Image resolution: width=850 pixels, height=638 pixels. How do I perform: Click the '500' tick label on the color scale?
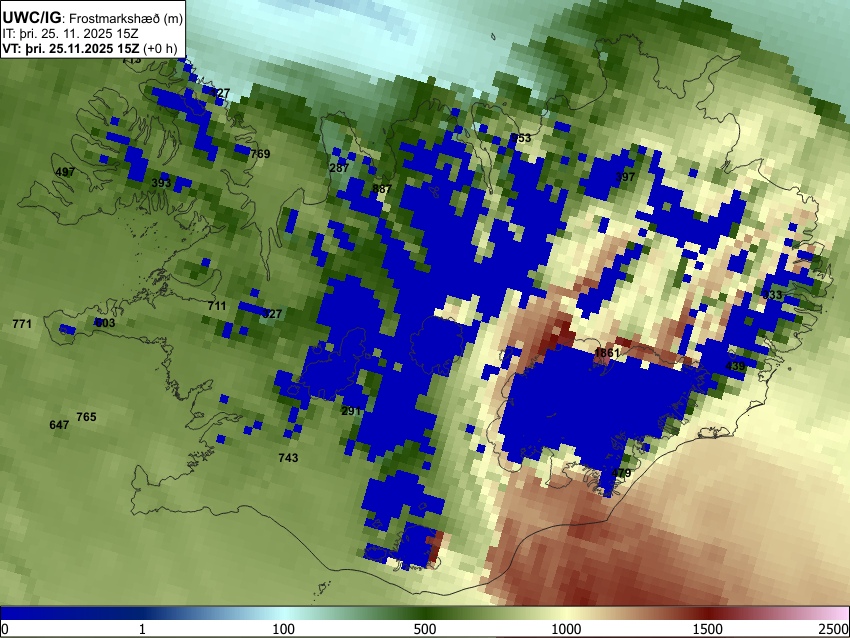pyautogui.click(x=425, y=629)
